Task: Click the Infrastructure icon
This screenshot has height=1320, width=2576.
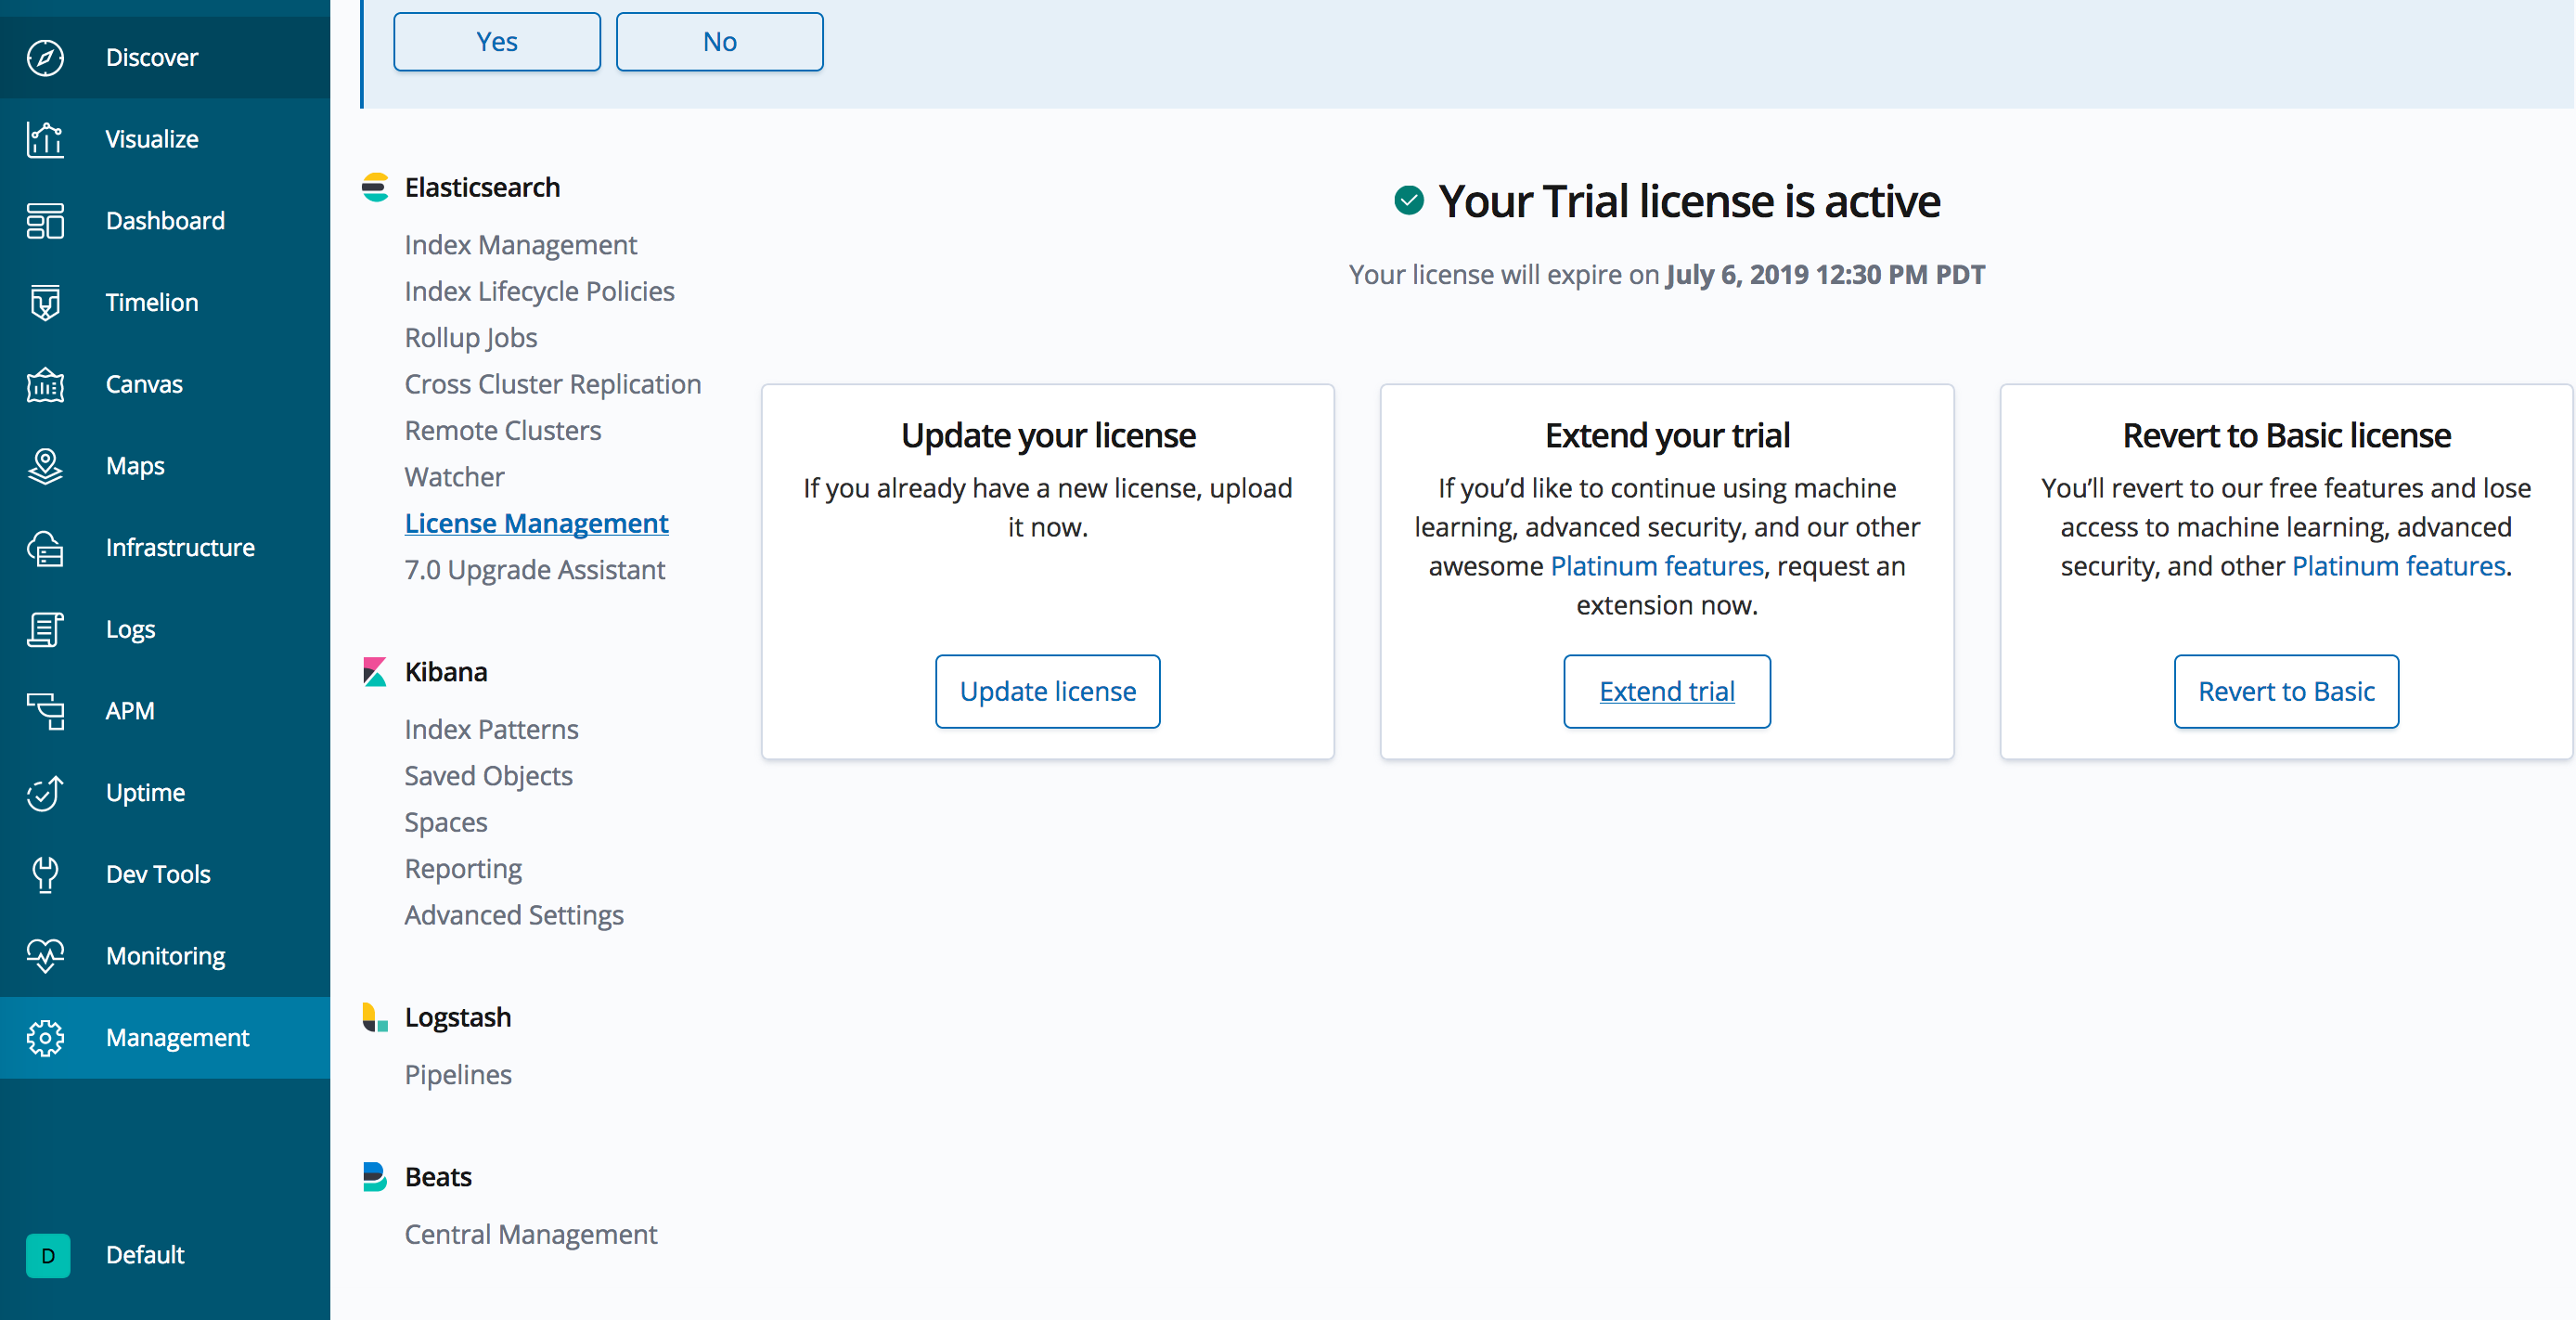Action: (45, 548)
